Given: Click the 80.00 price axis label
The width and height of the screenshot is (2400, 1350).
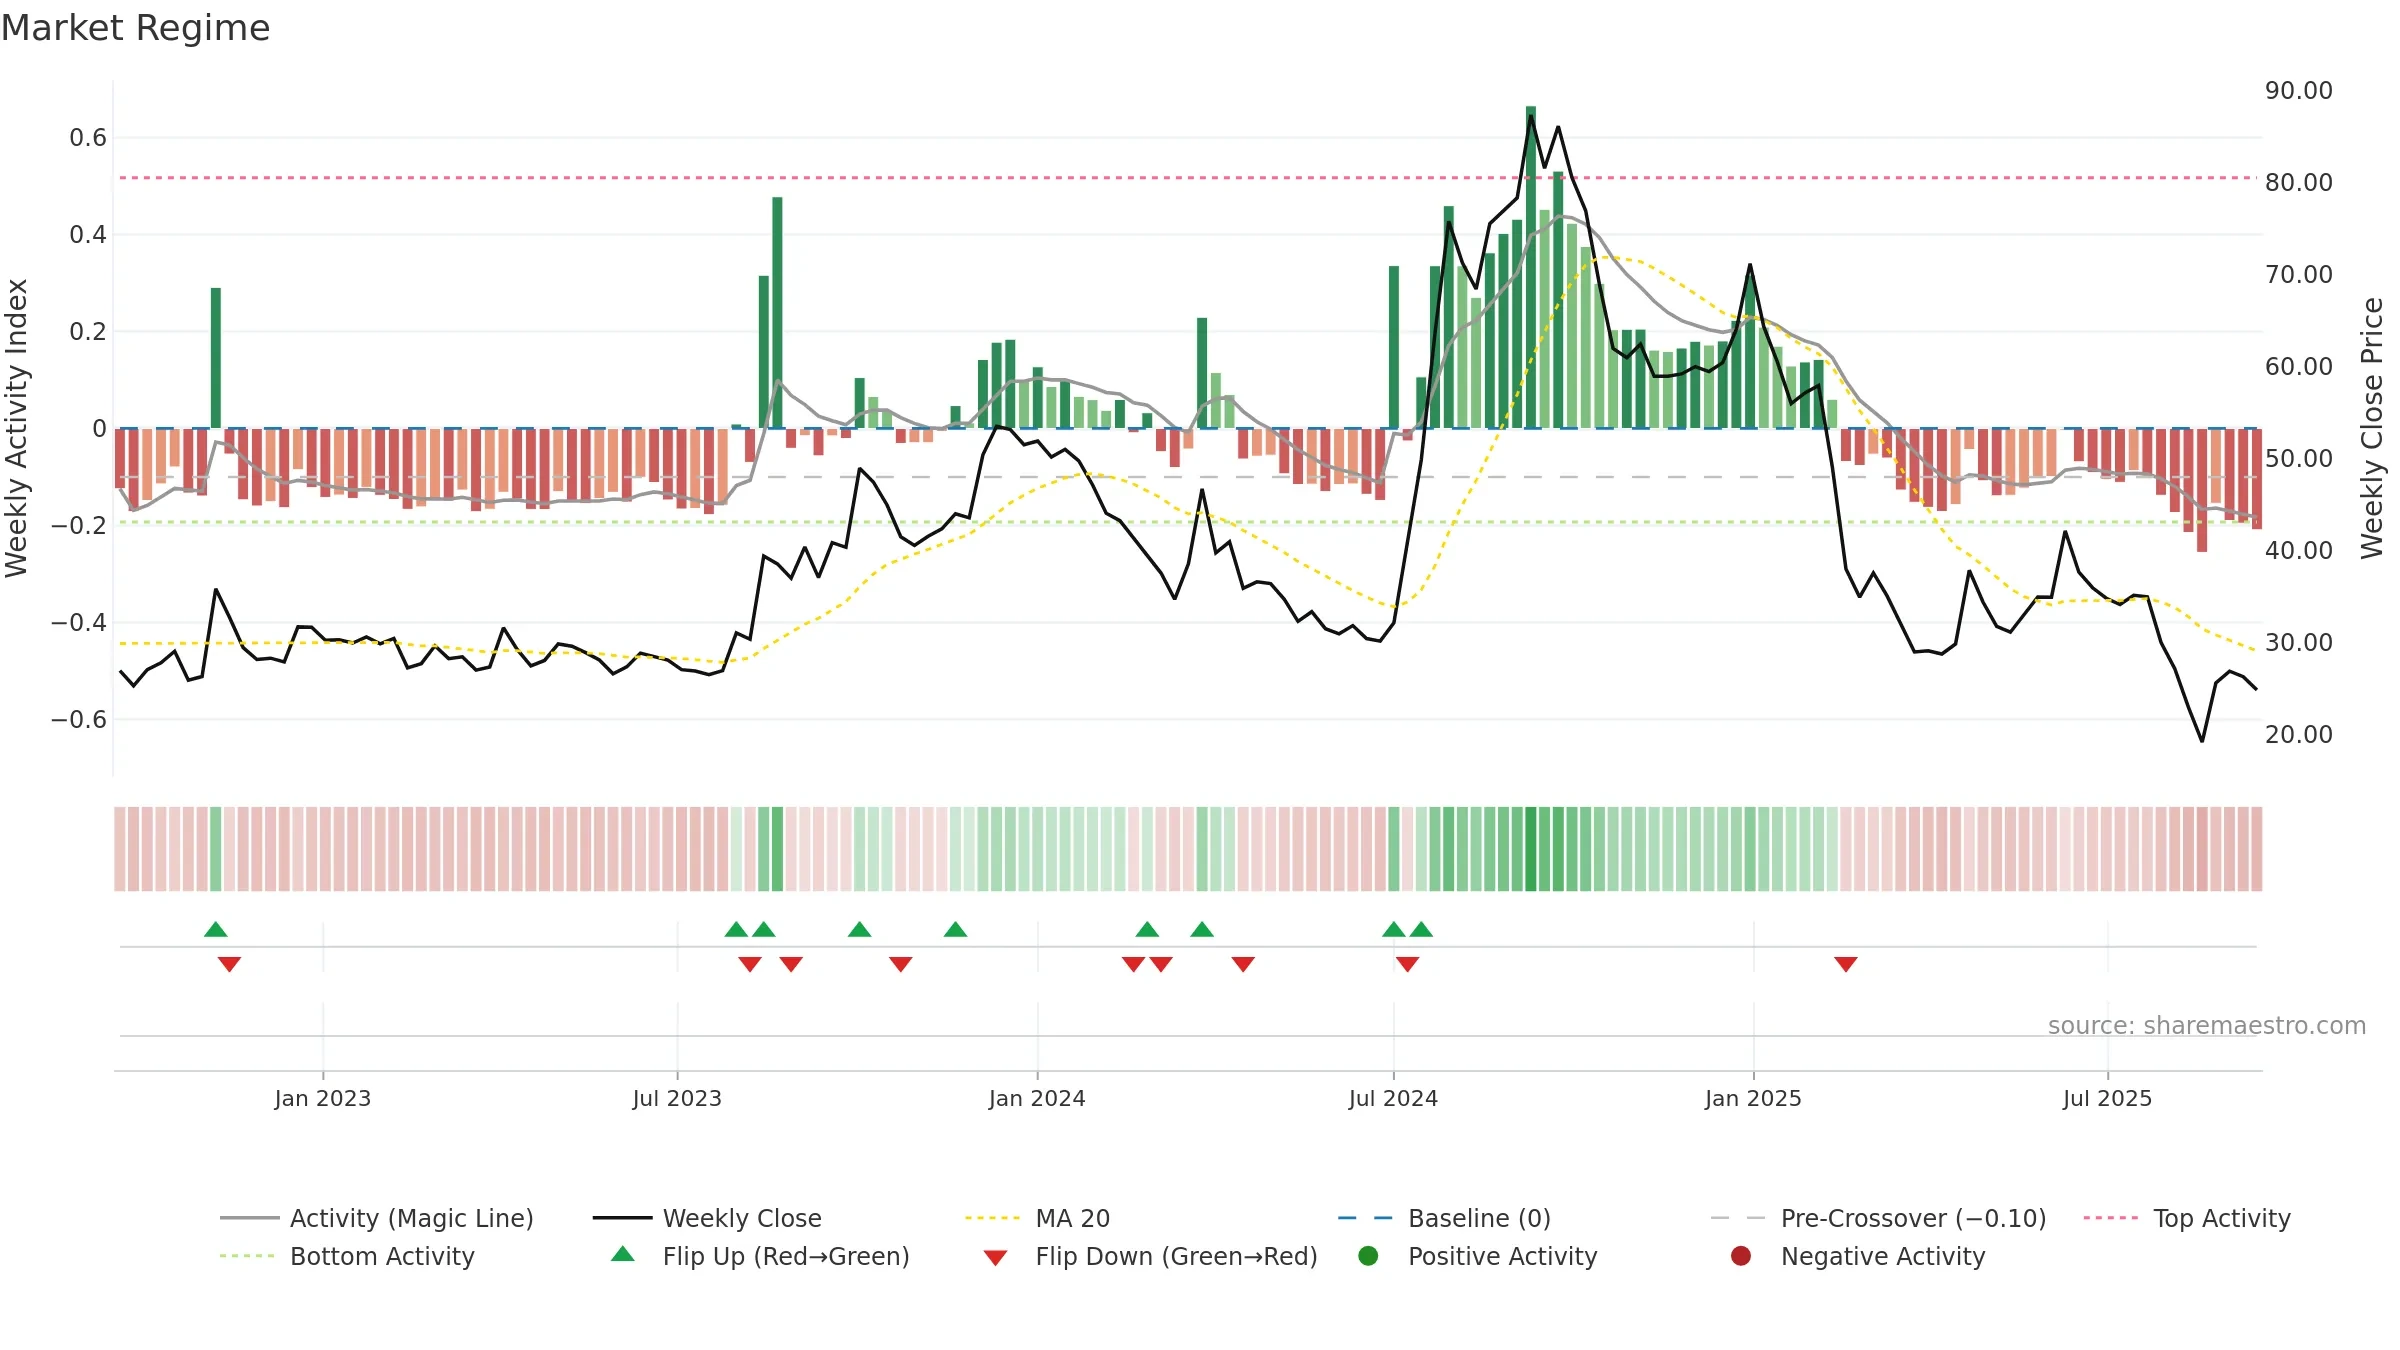Looking at the screenshot, I should click(x=2299, y=182).
